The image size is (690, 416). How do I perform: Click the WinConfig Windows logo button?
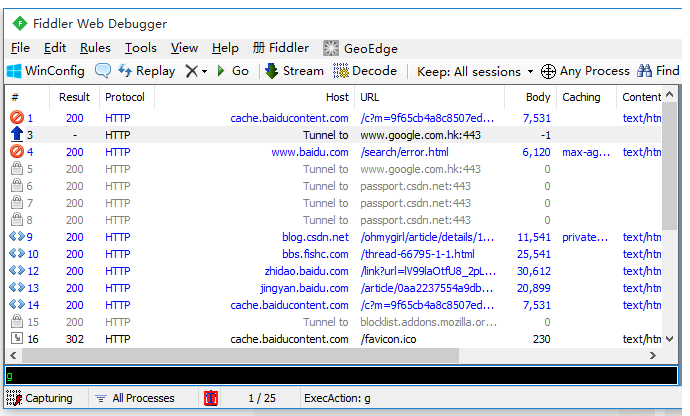tap(46, 71)
